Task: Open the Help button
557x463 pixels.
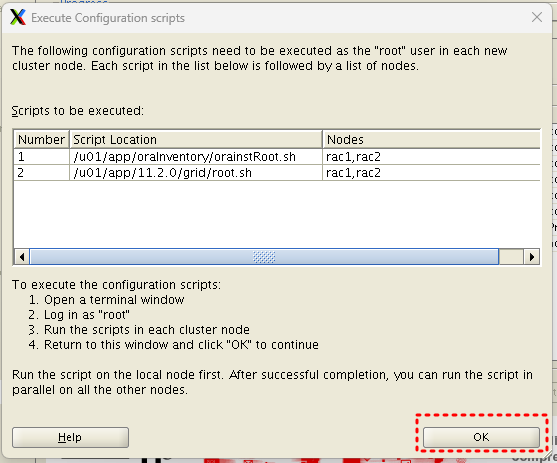Action: [70, 437]
